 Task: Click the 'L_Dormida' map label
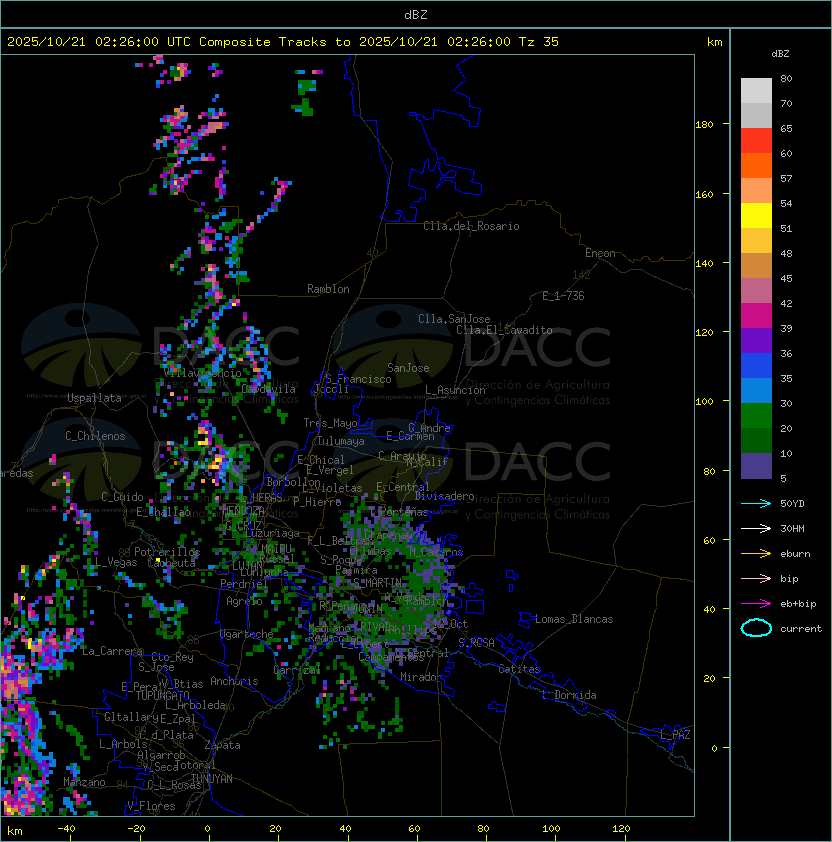point(569,695)
